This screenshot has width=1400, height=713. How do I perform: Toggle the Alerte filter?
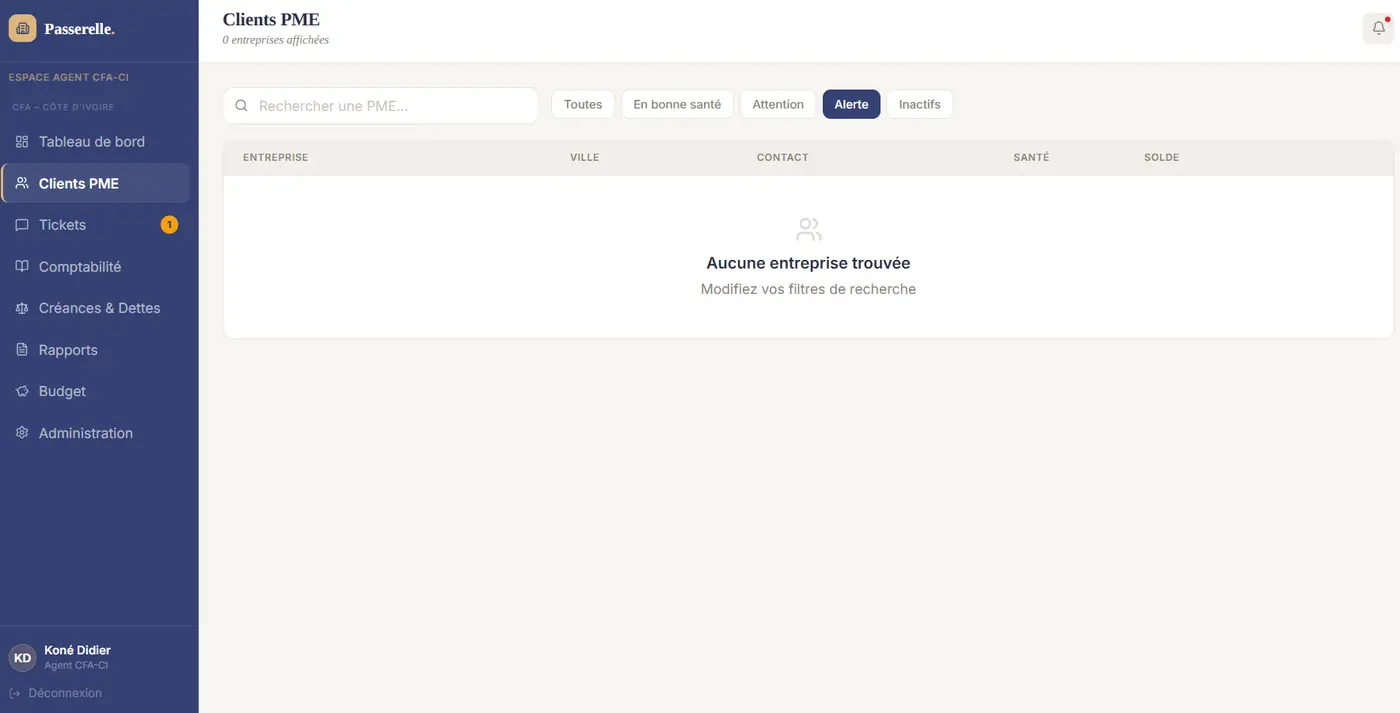[x=851, y=104]
